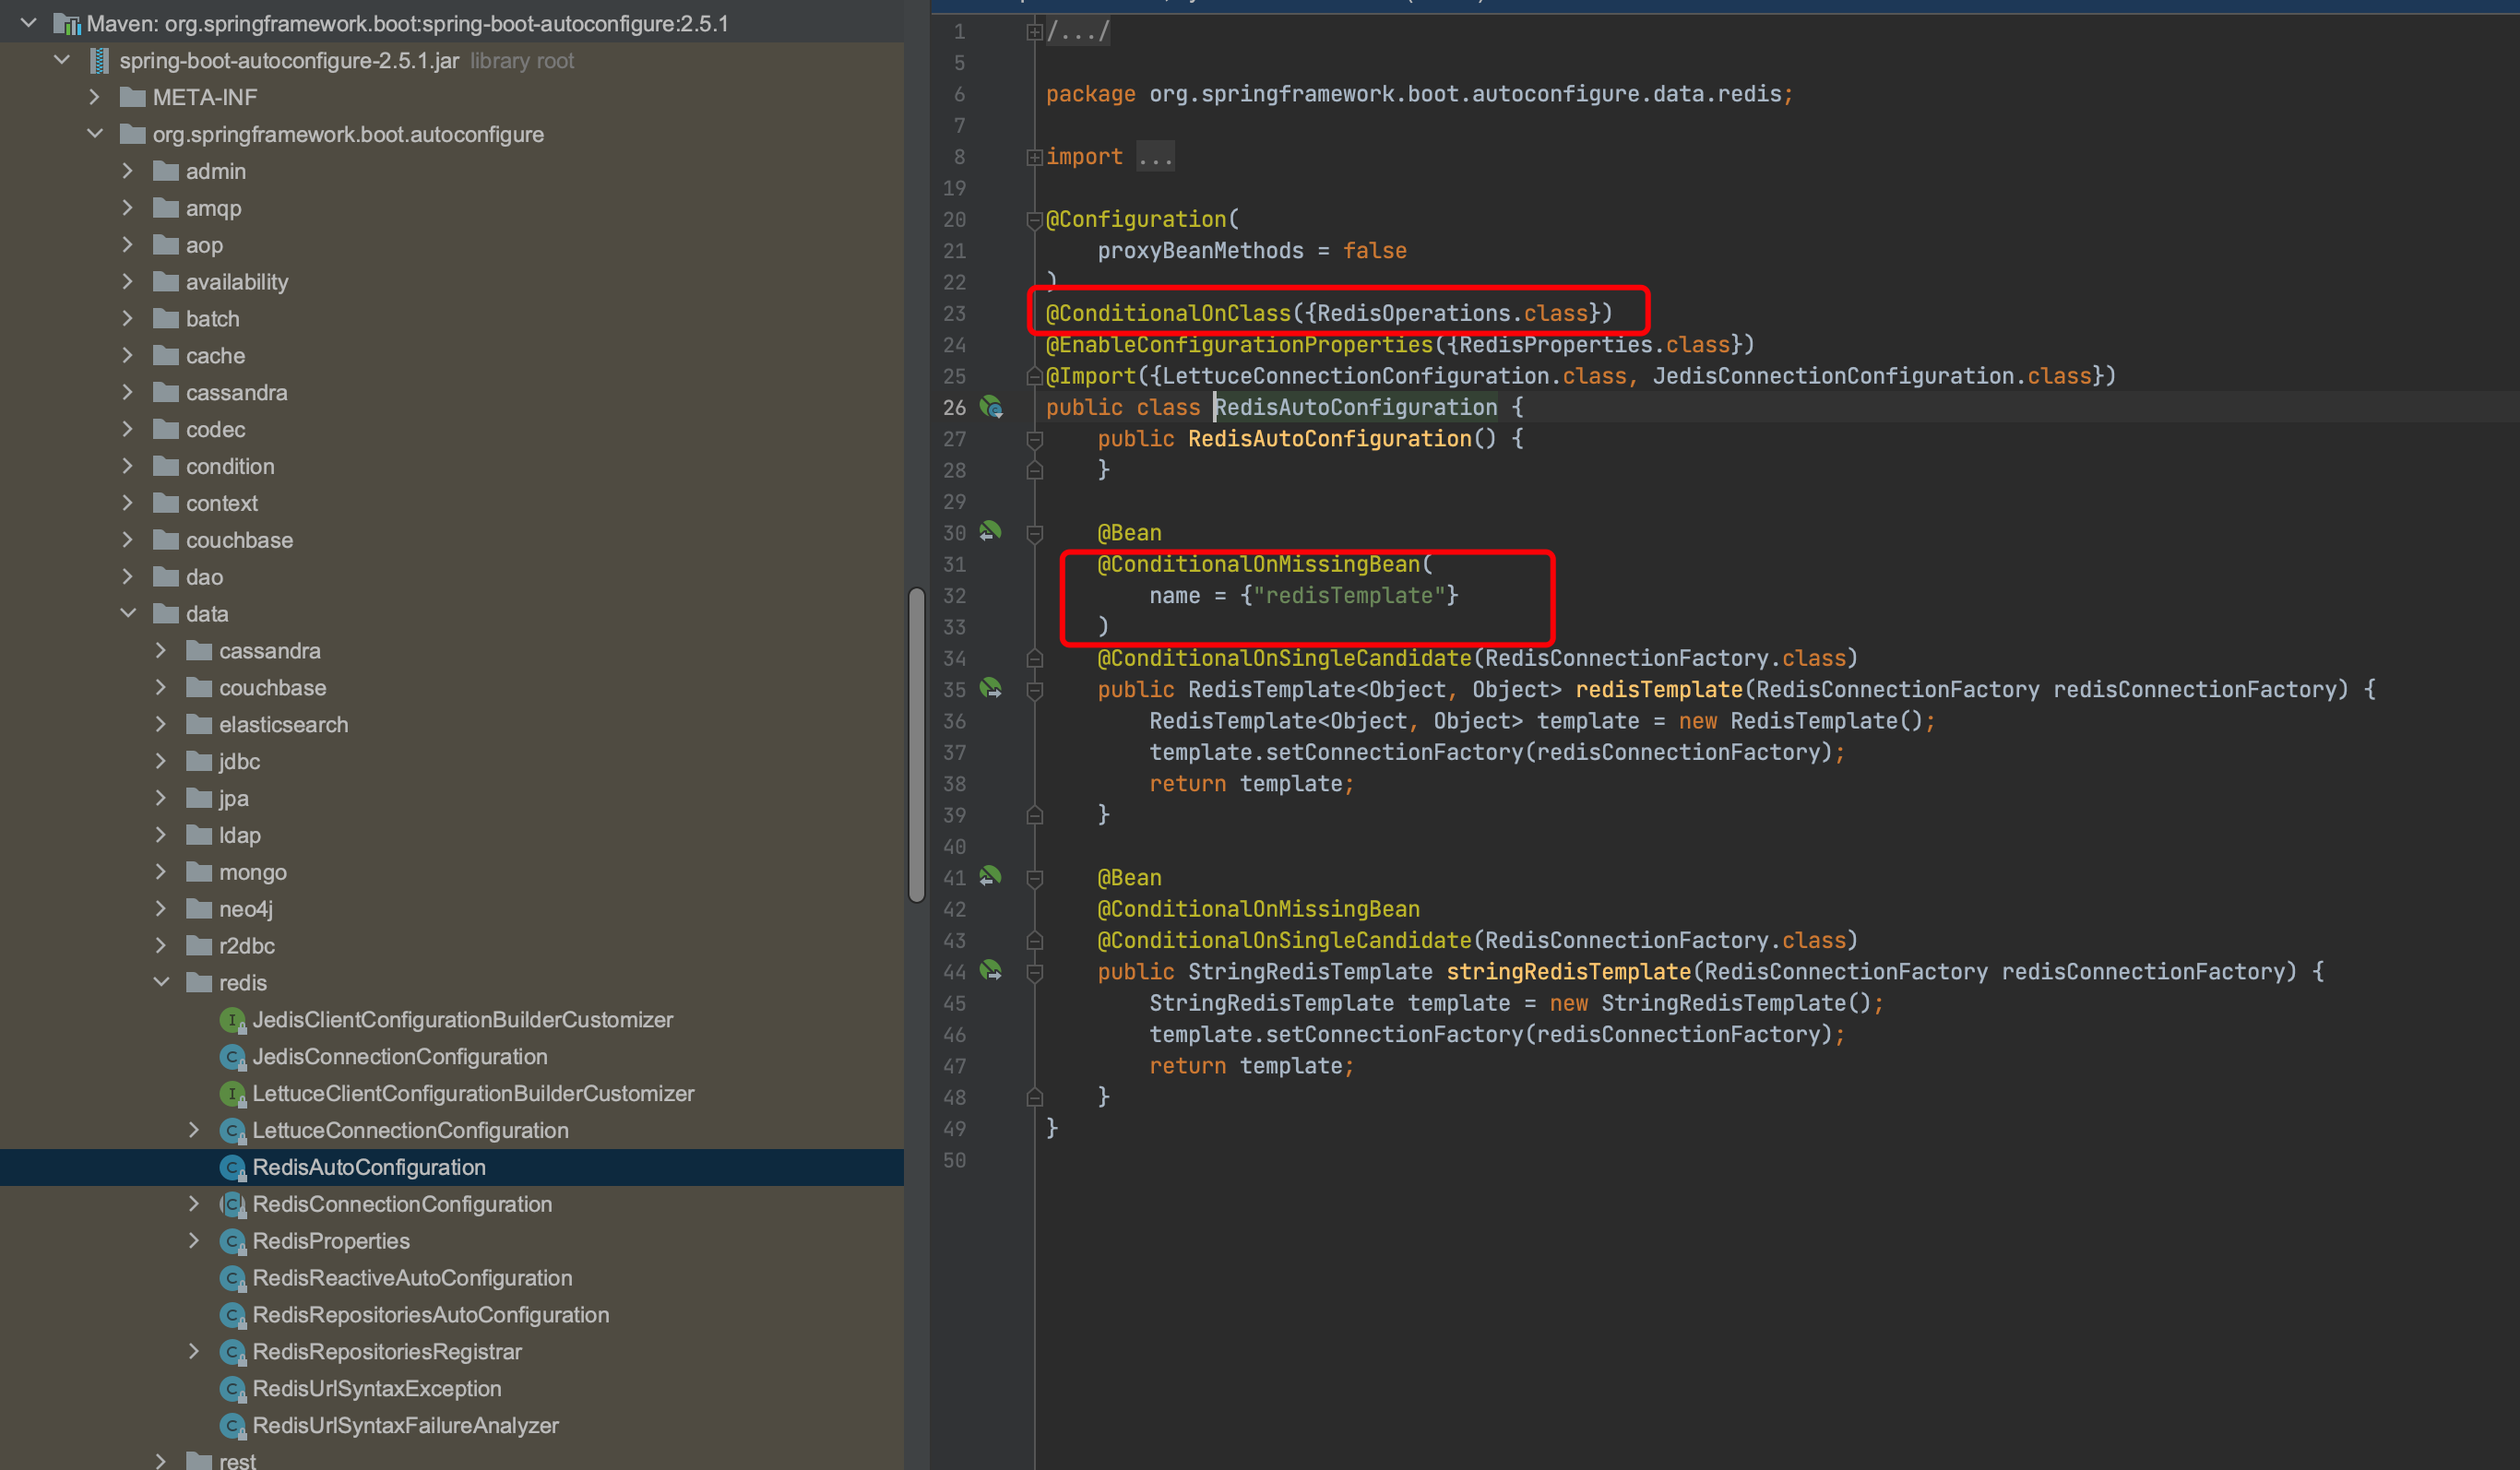This screenshot has width=2520, height=1470.
Task: Expand the rest package at the tree bottom
Action: 161,1460
